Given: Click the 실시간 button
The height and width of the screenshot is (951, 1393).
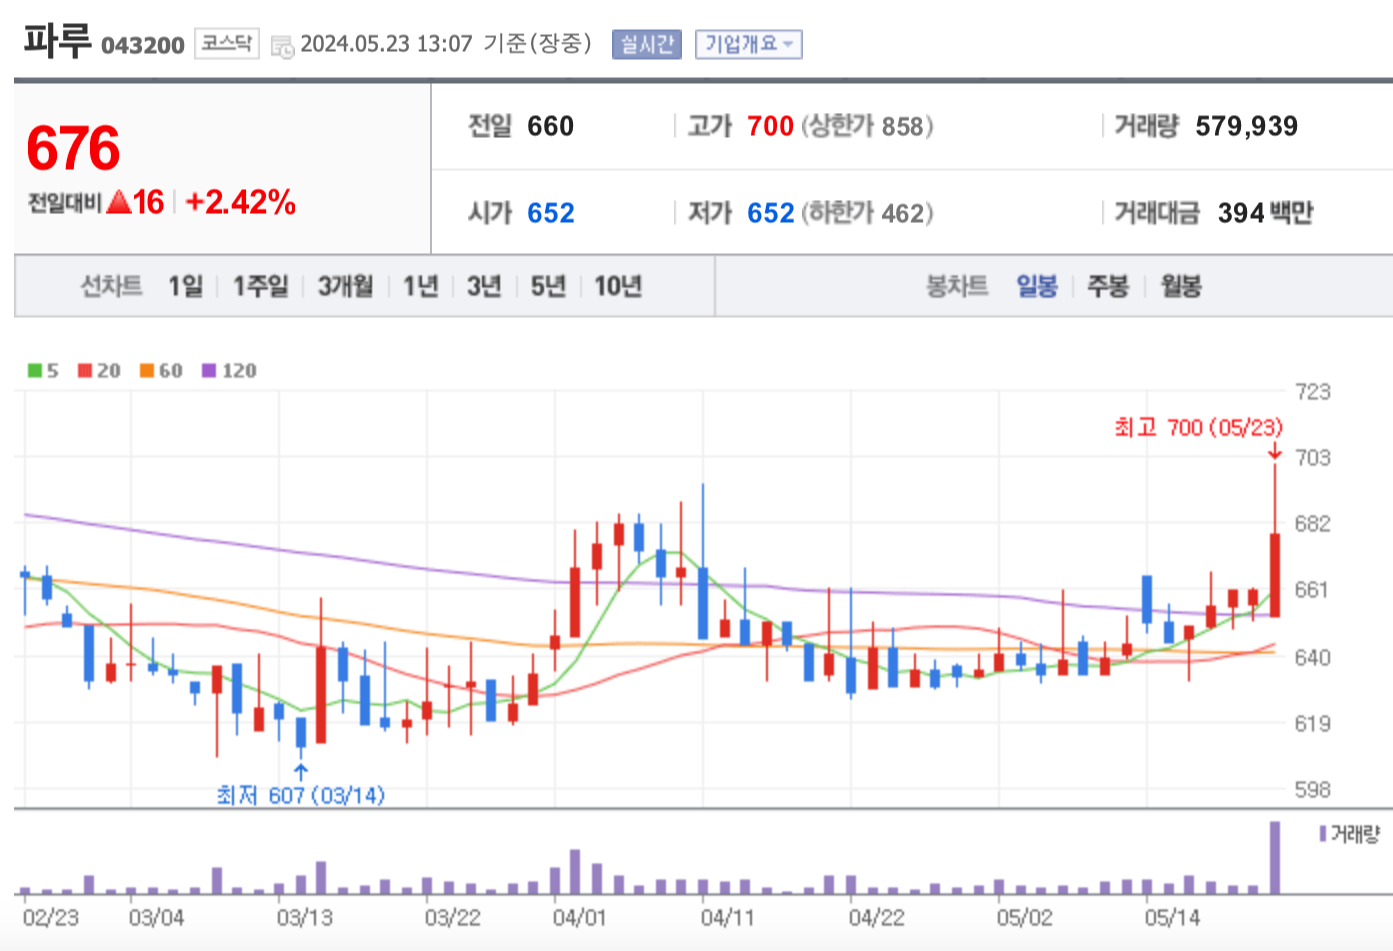Looking at the screenshot, I should coord(647,44).
